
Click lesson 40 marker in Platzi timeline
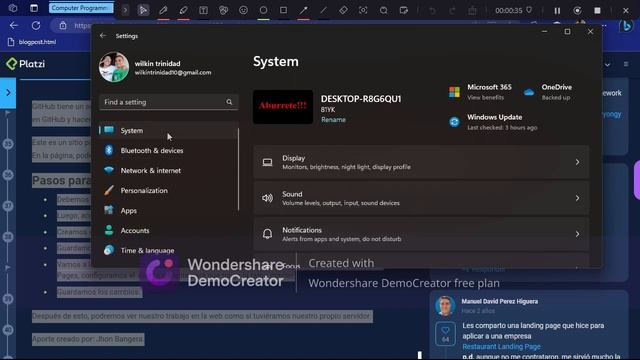(x=8, y=330)
